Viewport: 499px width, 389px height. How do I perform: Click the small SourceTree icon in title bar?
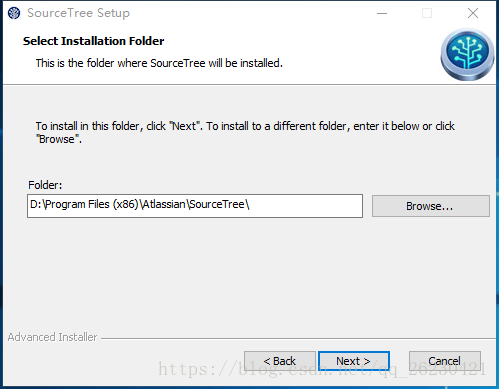[14, 13]
